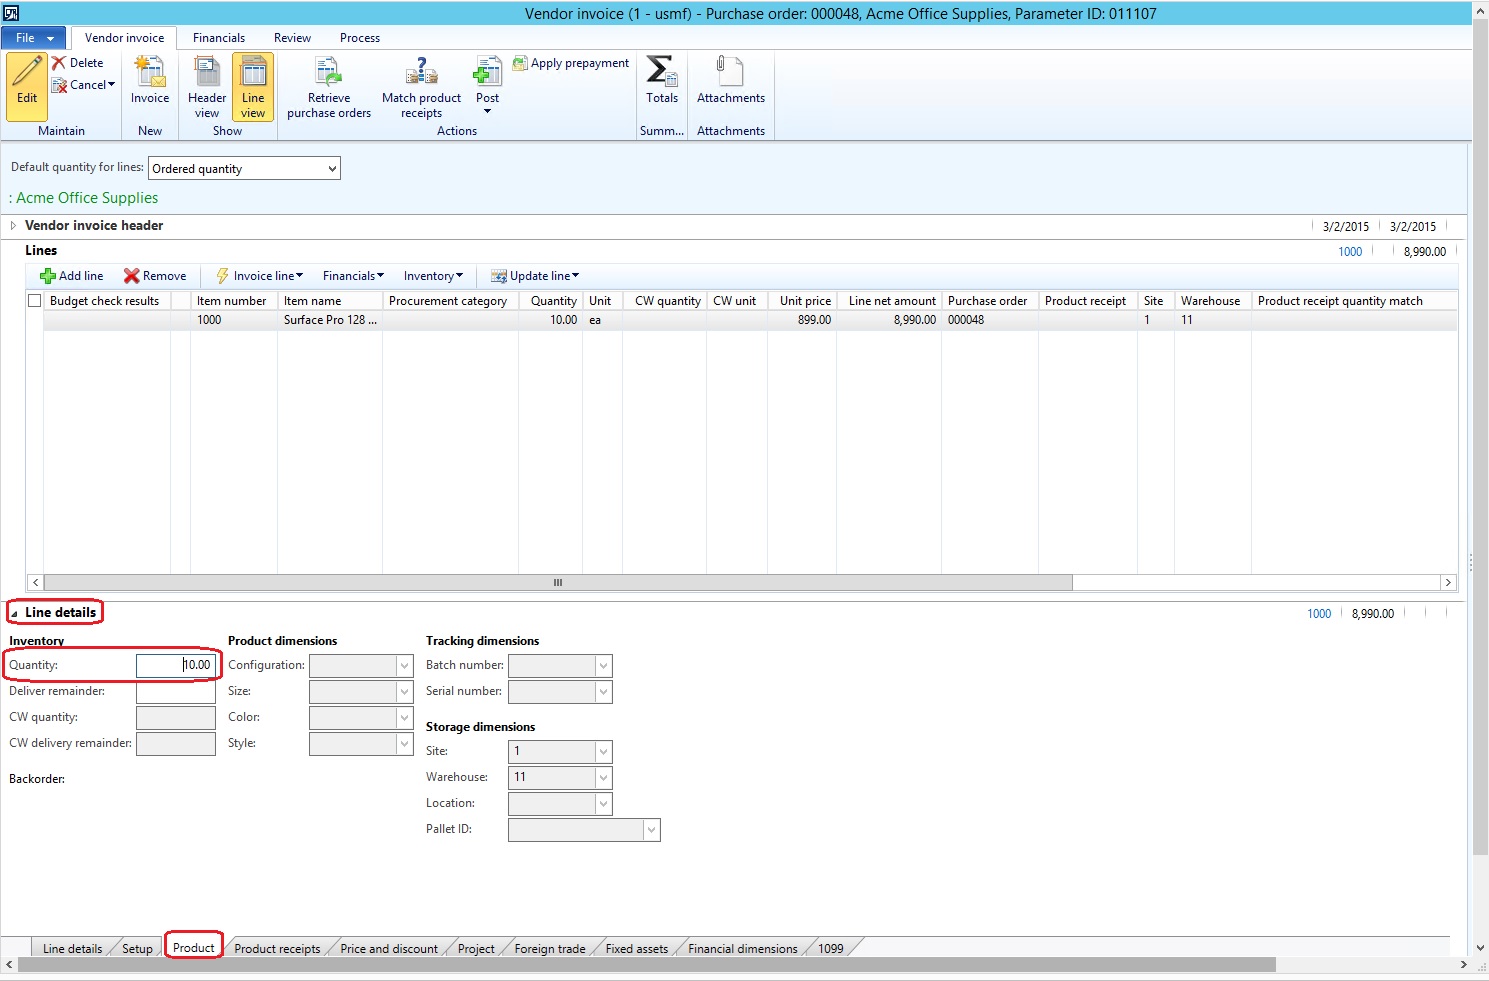
Task: Add a new line to the invoice
Action: pyautogui.click(x=70, y=275)
